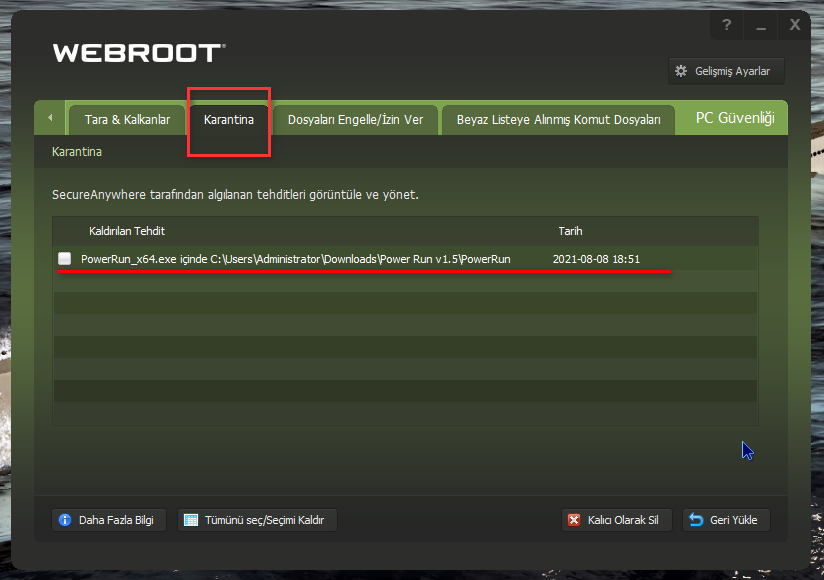Screen dimensions: 824x580
Task: Click the Tarih column header
Action: click(x=570, y=231)
